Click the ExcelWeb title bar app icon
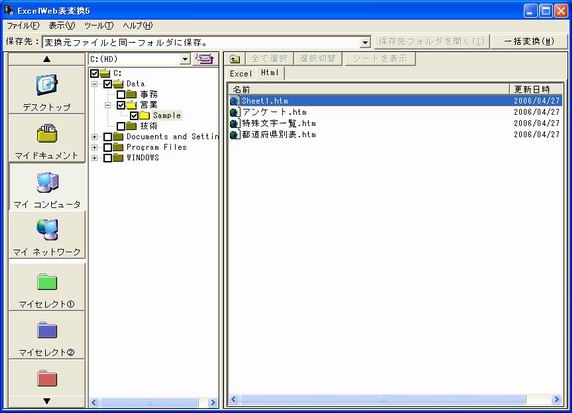Viewport: 572px width, 413px height. (x=8, y=10)
